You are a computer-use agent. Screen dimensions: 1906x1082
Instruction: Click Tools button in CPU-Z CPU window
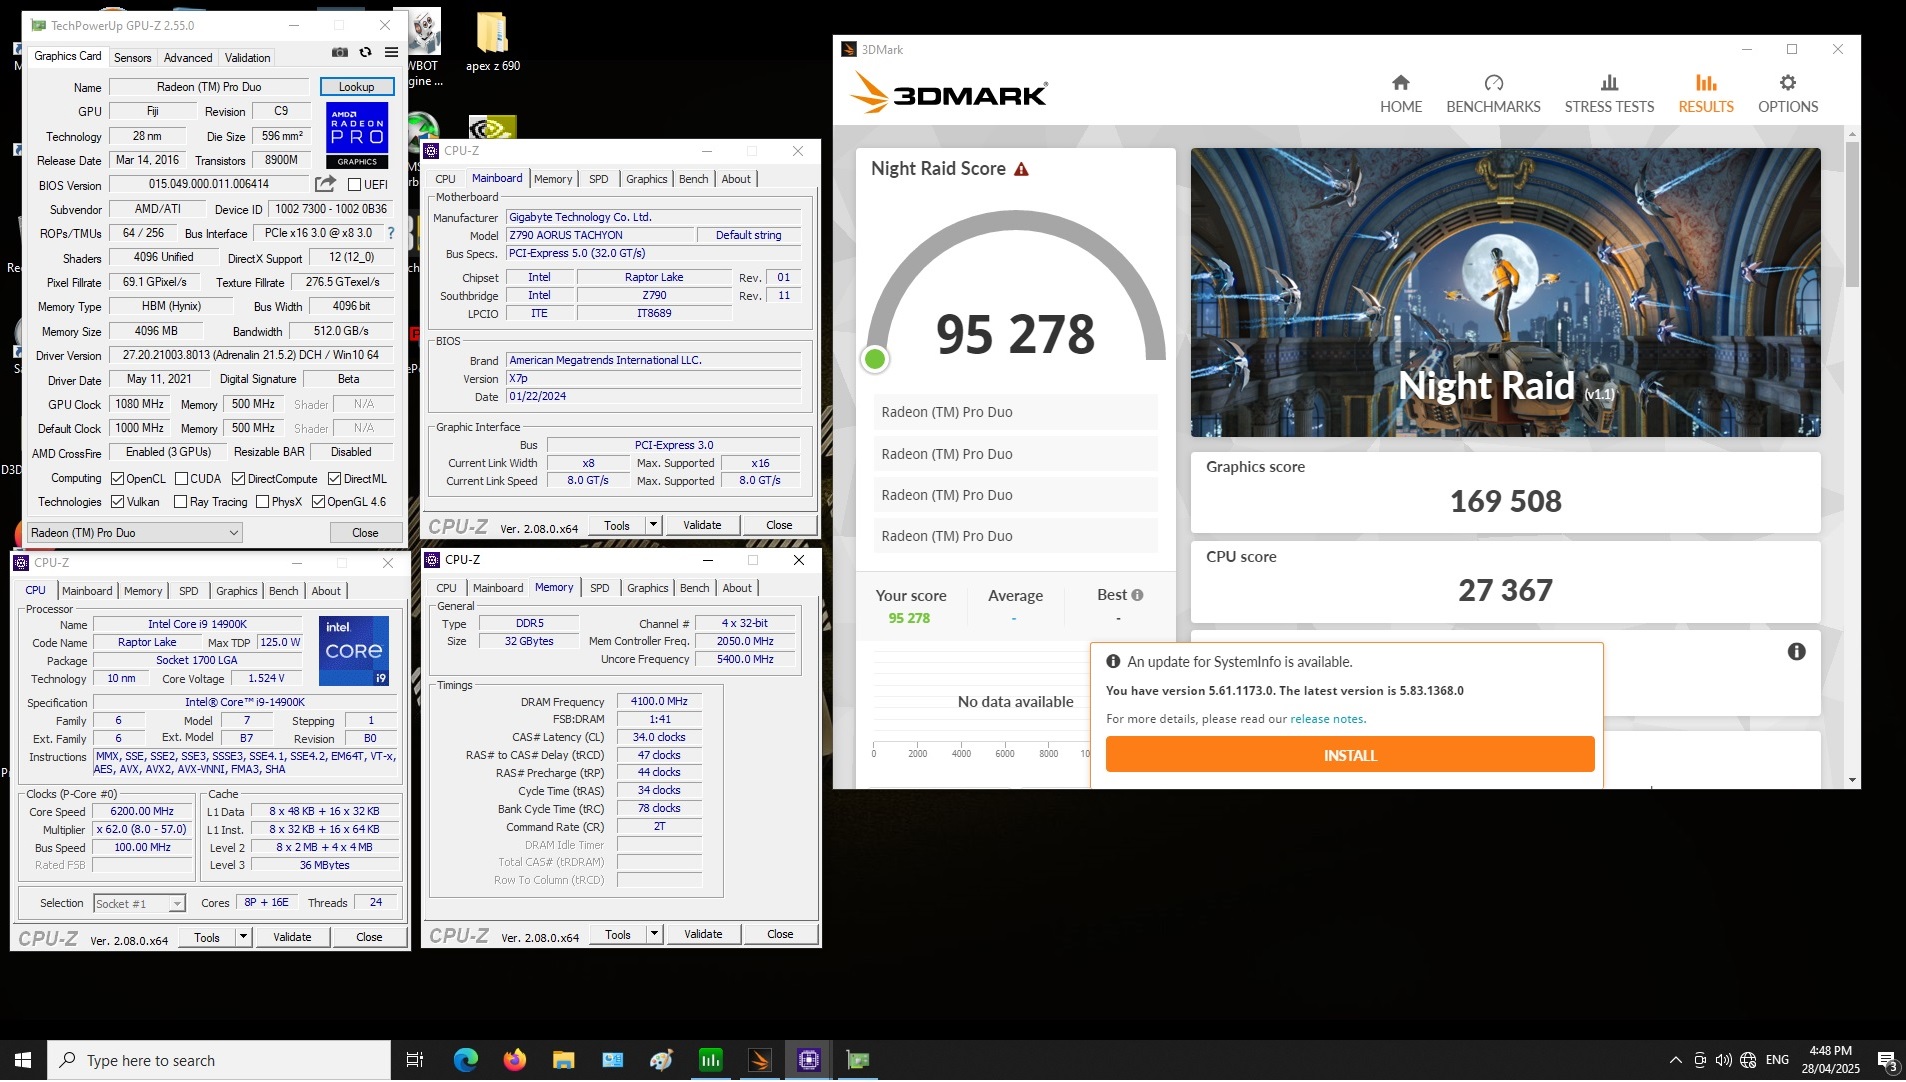point(207,938)
